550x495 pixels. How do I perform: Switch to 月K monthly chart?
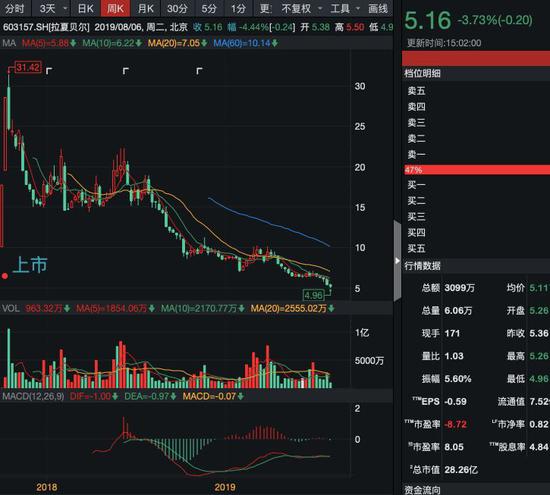[x=146, y=8]
